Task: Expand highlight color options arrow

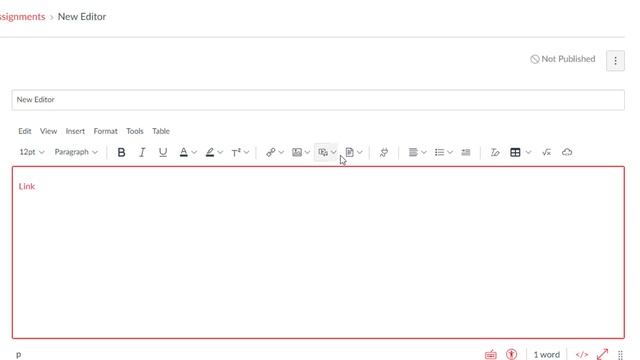Action: (x=220, y=152)
